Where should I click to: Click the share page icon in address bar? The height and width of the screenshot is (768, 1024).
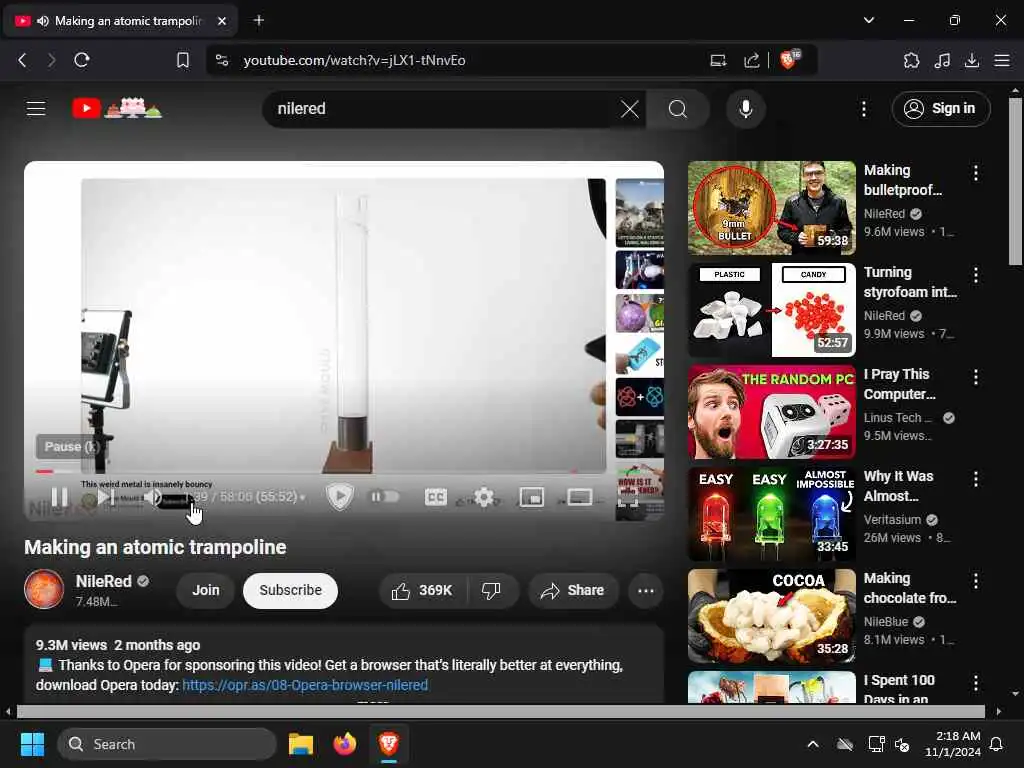coord(752,61)
